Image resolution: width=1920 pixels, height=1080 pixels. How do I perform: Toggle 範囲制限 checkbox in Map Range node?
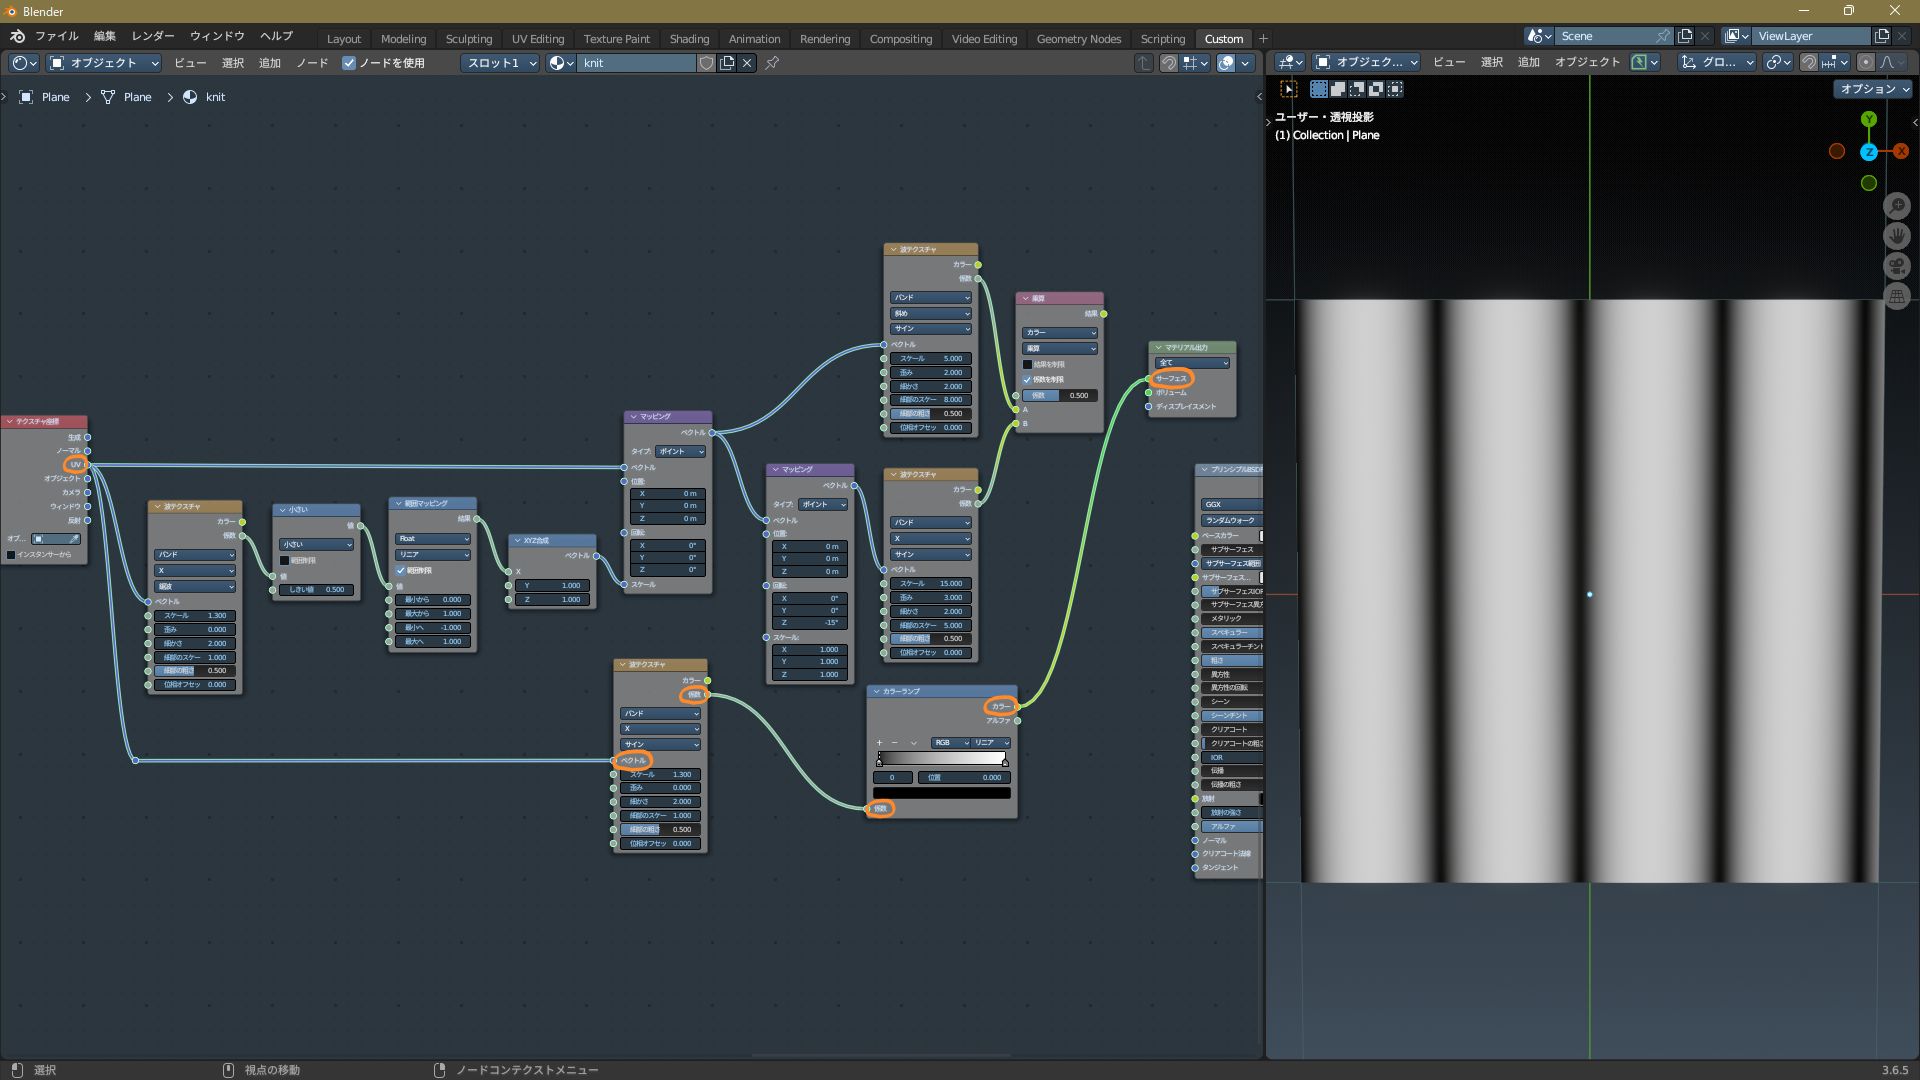click(x=401, y=570)
